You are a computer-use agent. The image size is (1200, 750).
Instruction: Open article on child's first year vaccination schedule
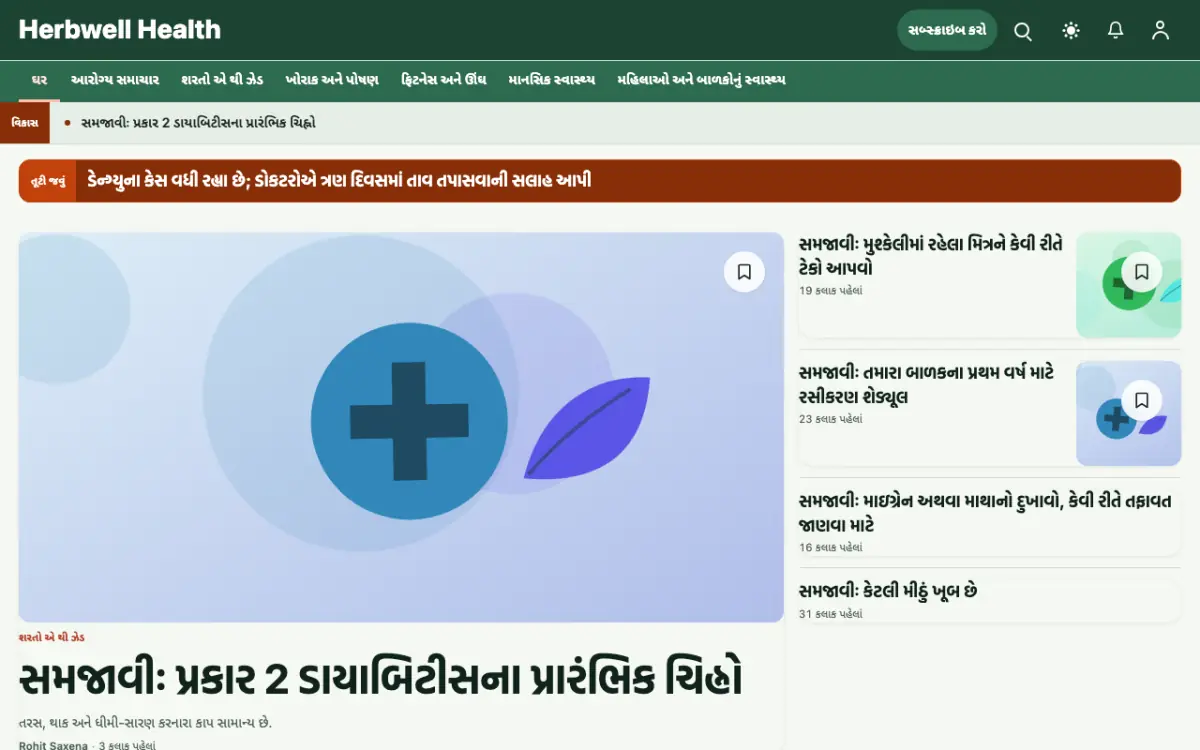click(x=926, y=384)
